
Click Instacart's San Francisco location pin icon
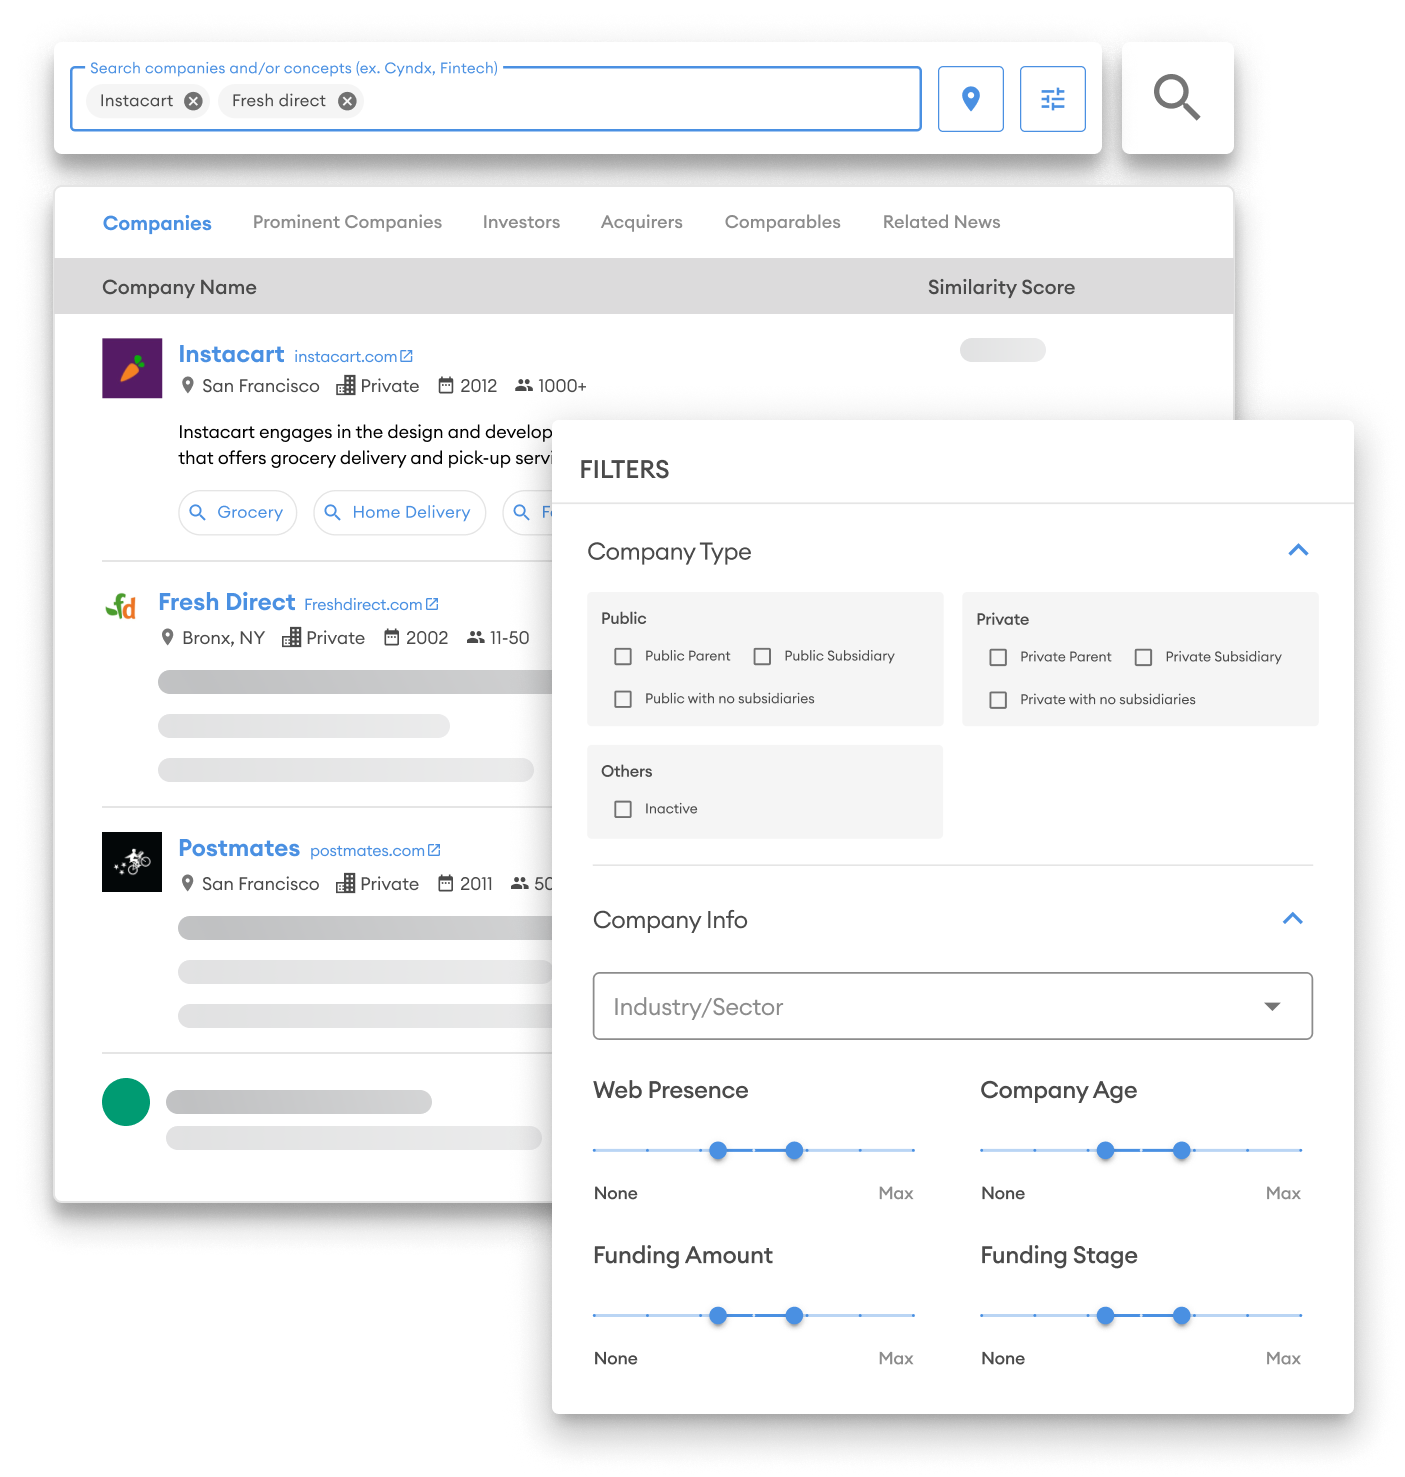tap(187, 385)
